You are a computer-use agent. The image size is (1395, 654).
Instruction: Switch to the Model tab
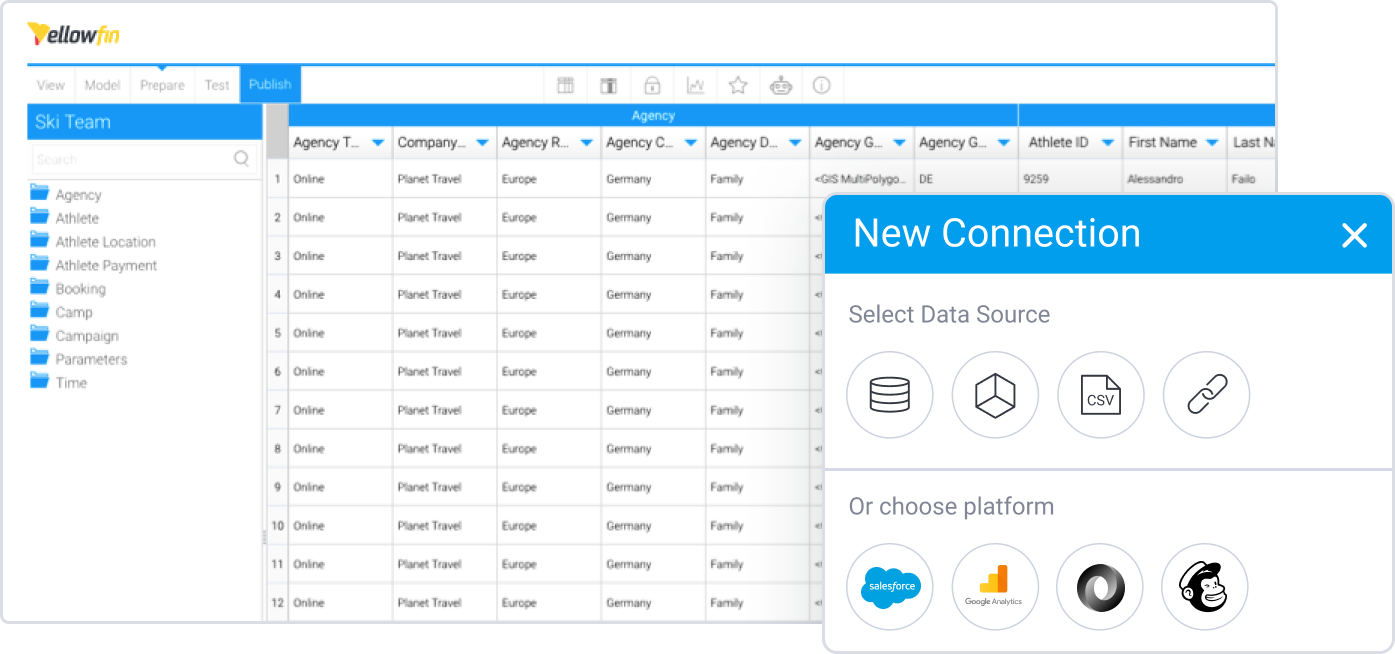point(102,86)
